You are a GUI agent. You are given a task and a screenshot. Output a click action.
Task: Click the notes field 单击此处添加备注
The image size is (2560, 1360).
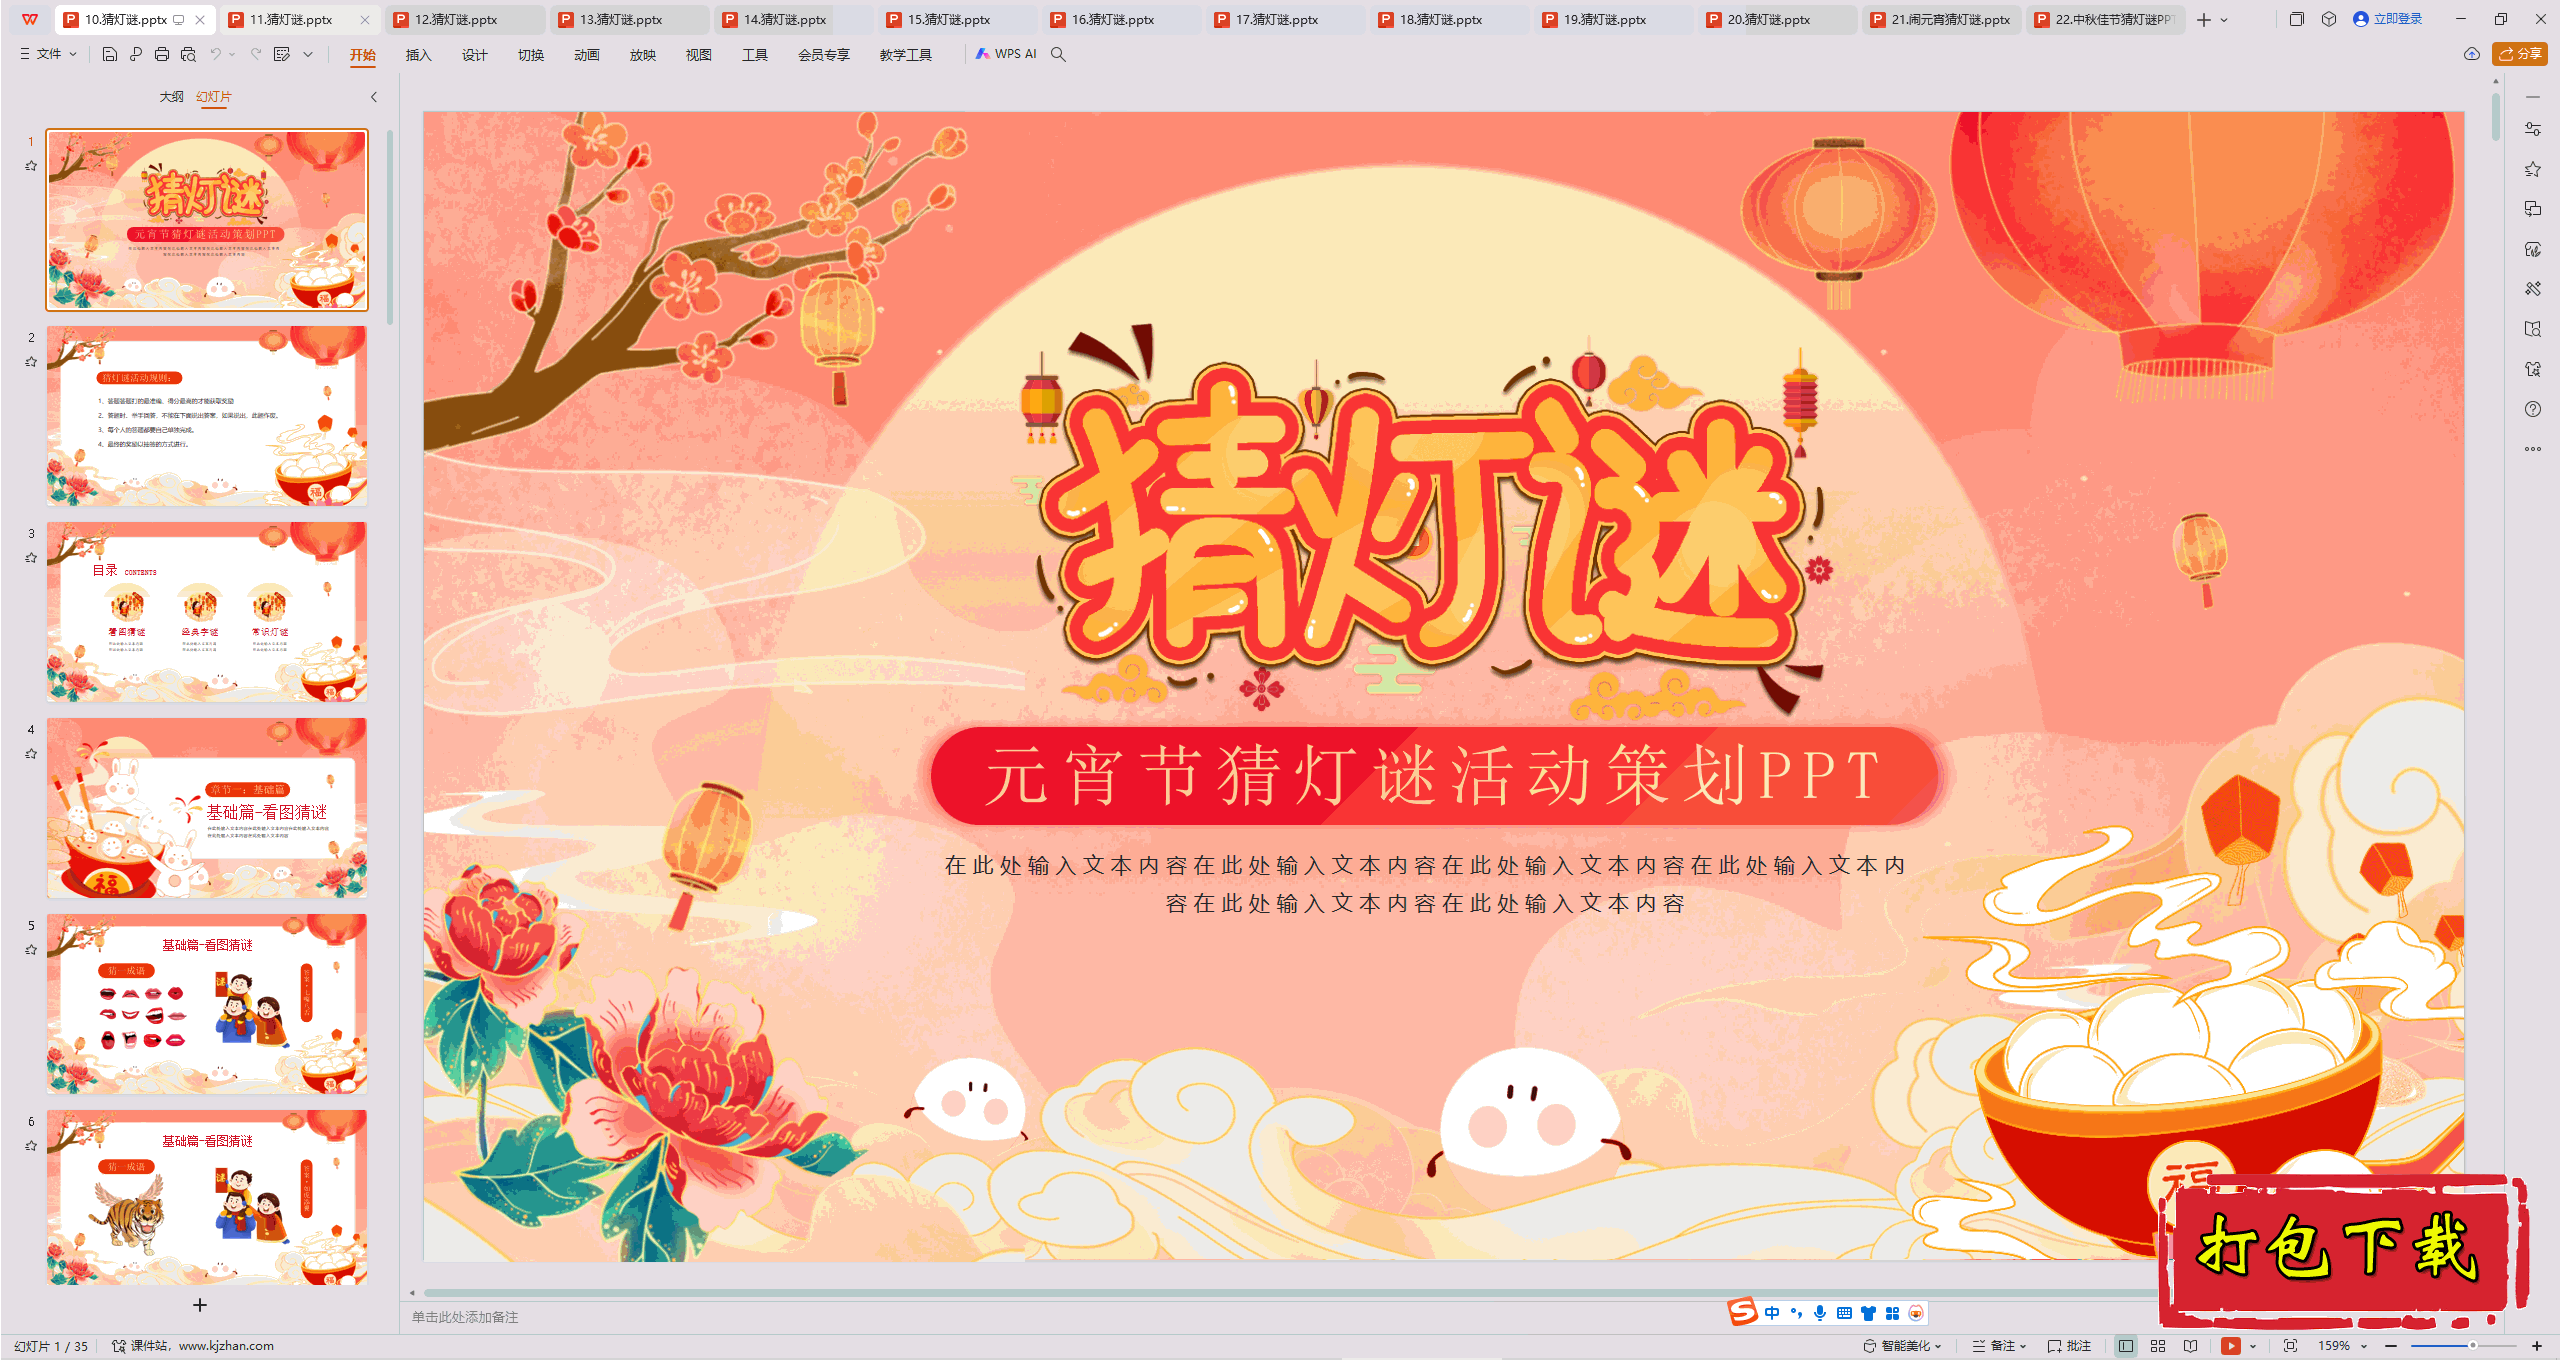coord(465,1317)
